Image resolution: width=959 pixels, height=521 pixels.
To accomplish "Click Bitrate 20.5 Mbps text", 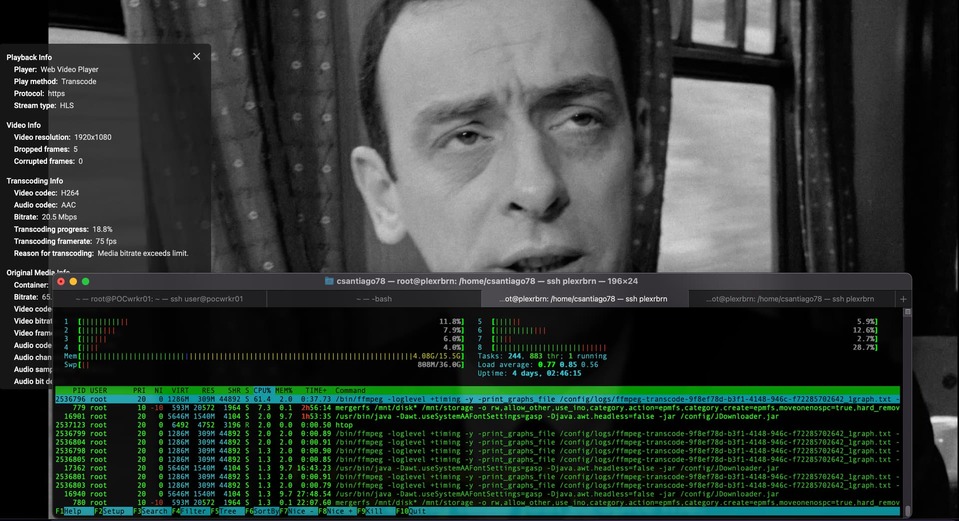I will pyautogui.click(x=45, y=217).
